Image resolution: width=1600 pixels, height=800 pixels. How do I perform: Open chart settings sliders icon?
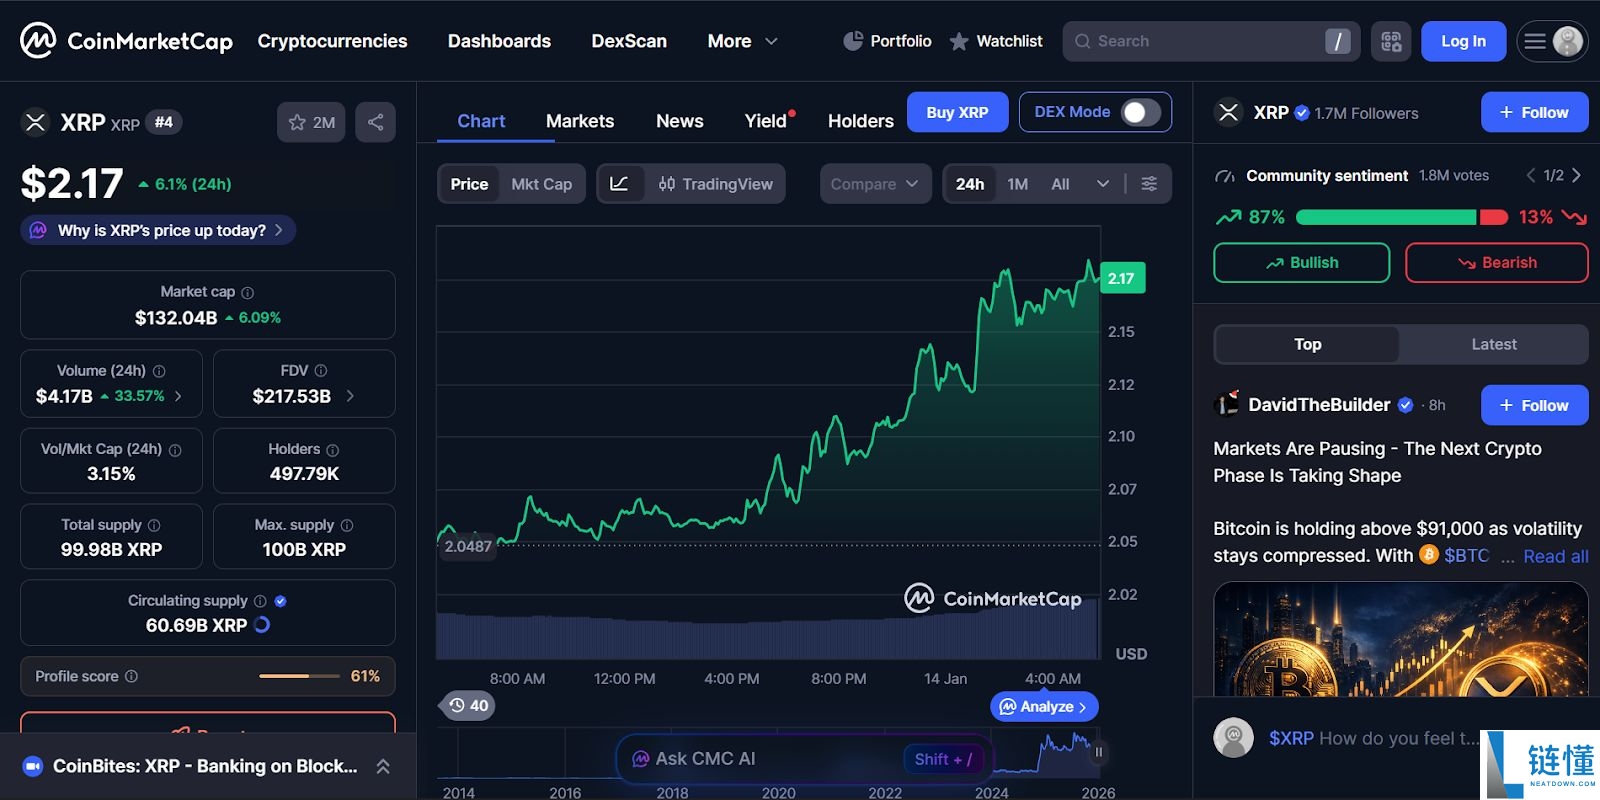pos(1149,184)
